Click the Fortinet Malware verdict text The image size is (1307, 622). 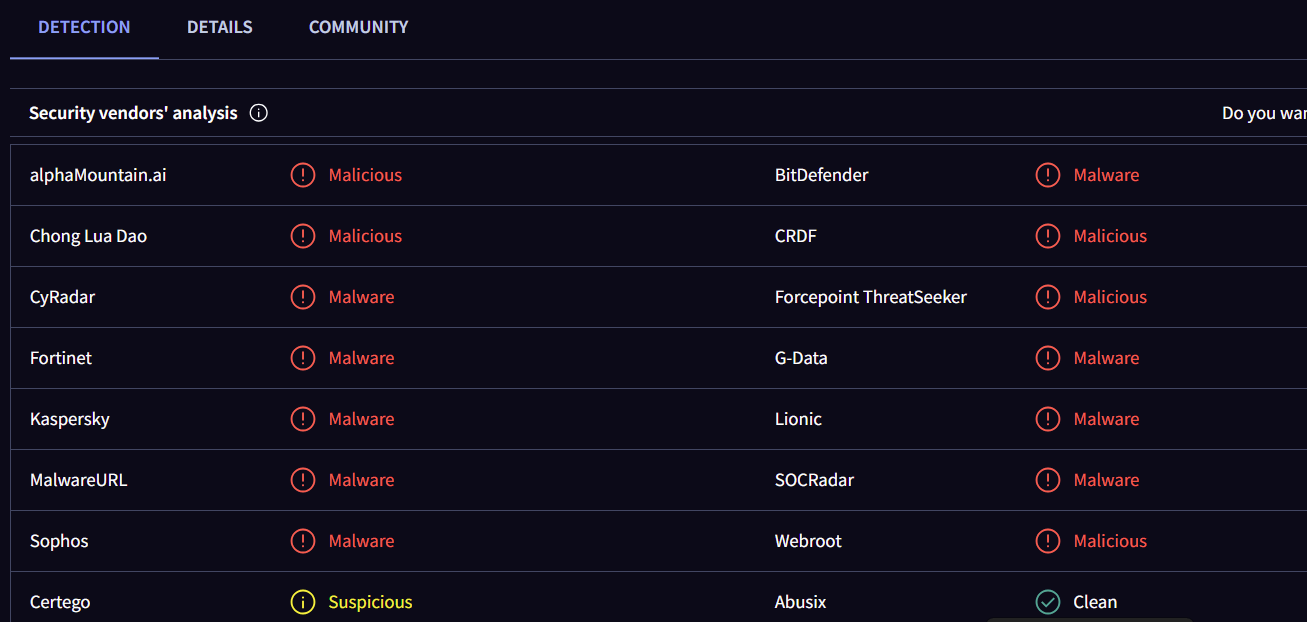[x=361, y=358]
